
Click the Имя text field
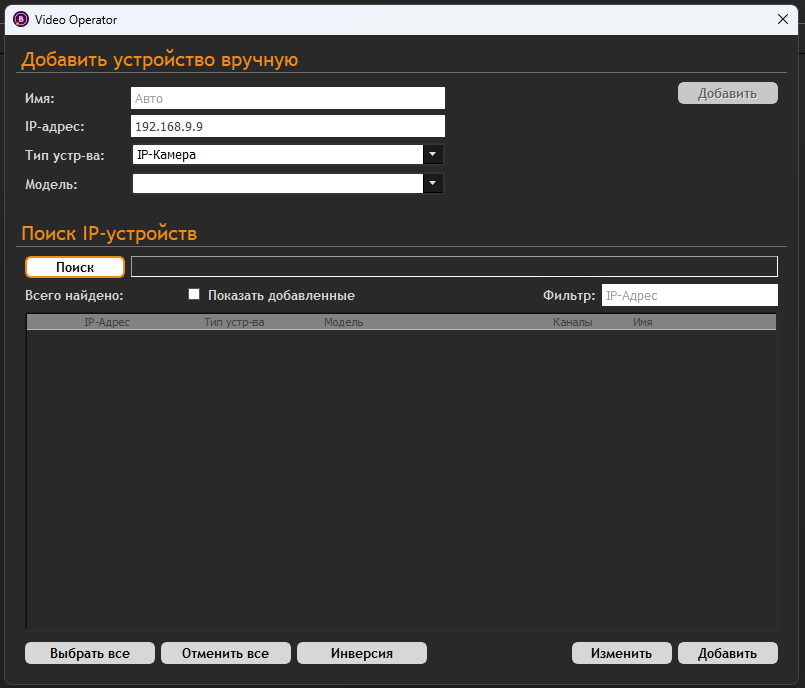point(287,98)
